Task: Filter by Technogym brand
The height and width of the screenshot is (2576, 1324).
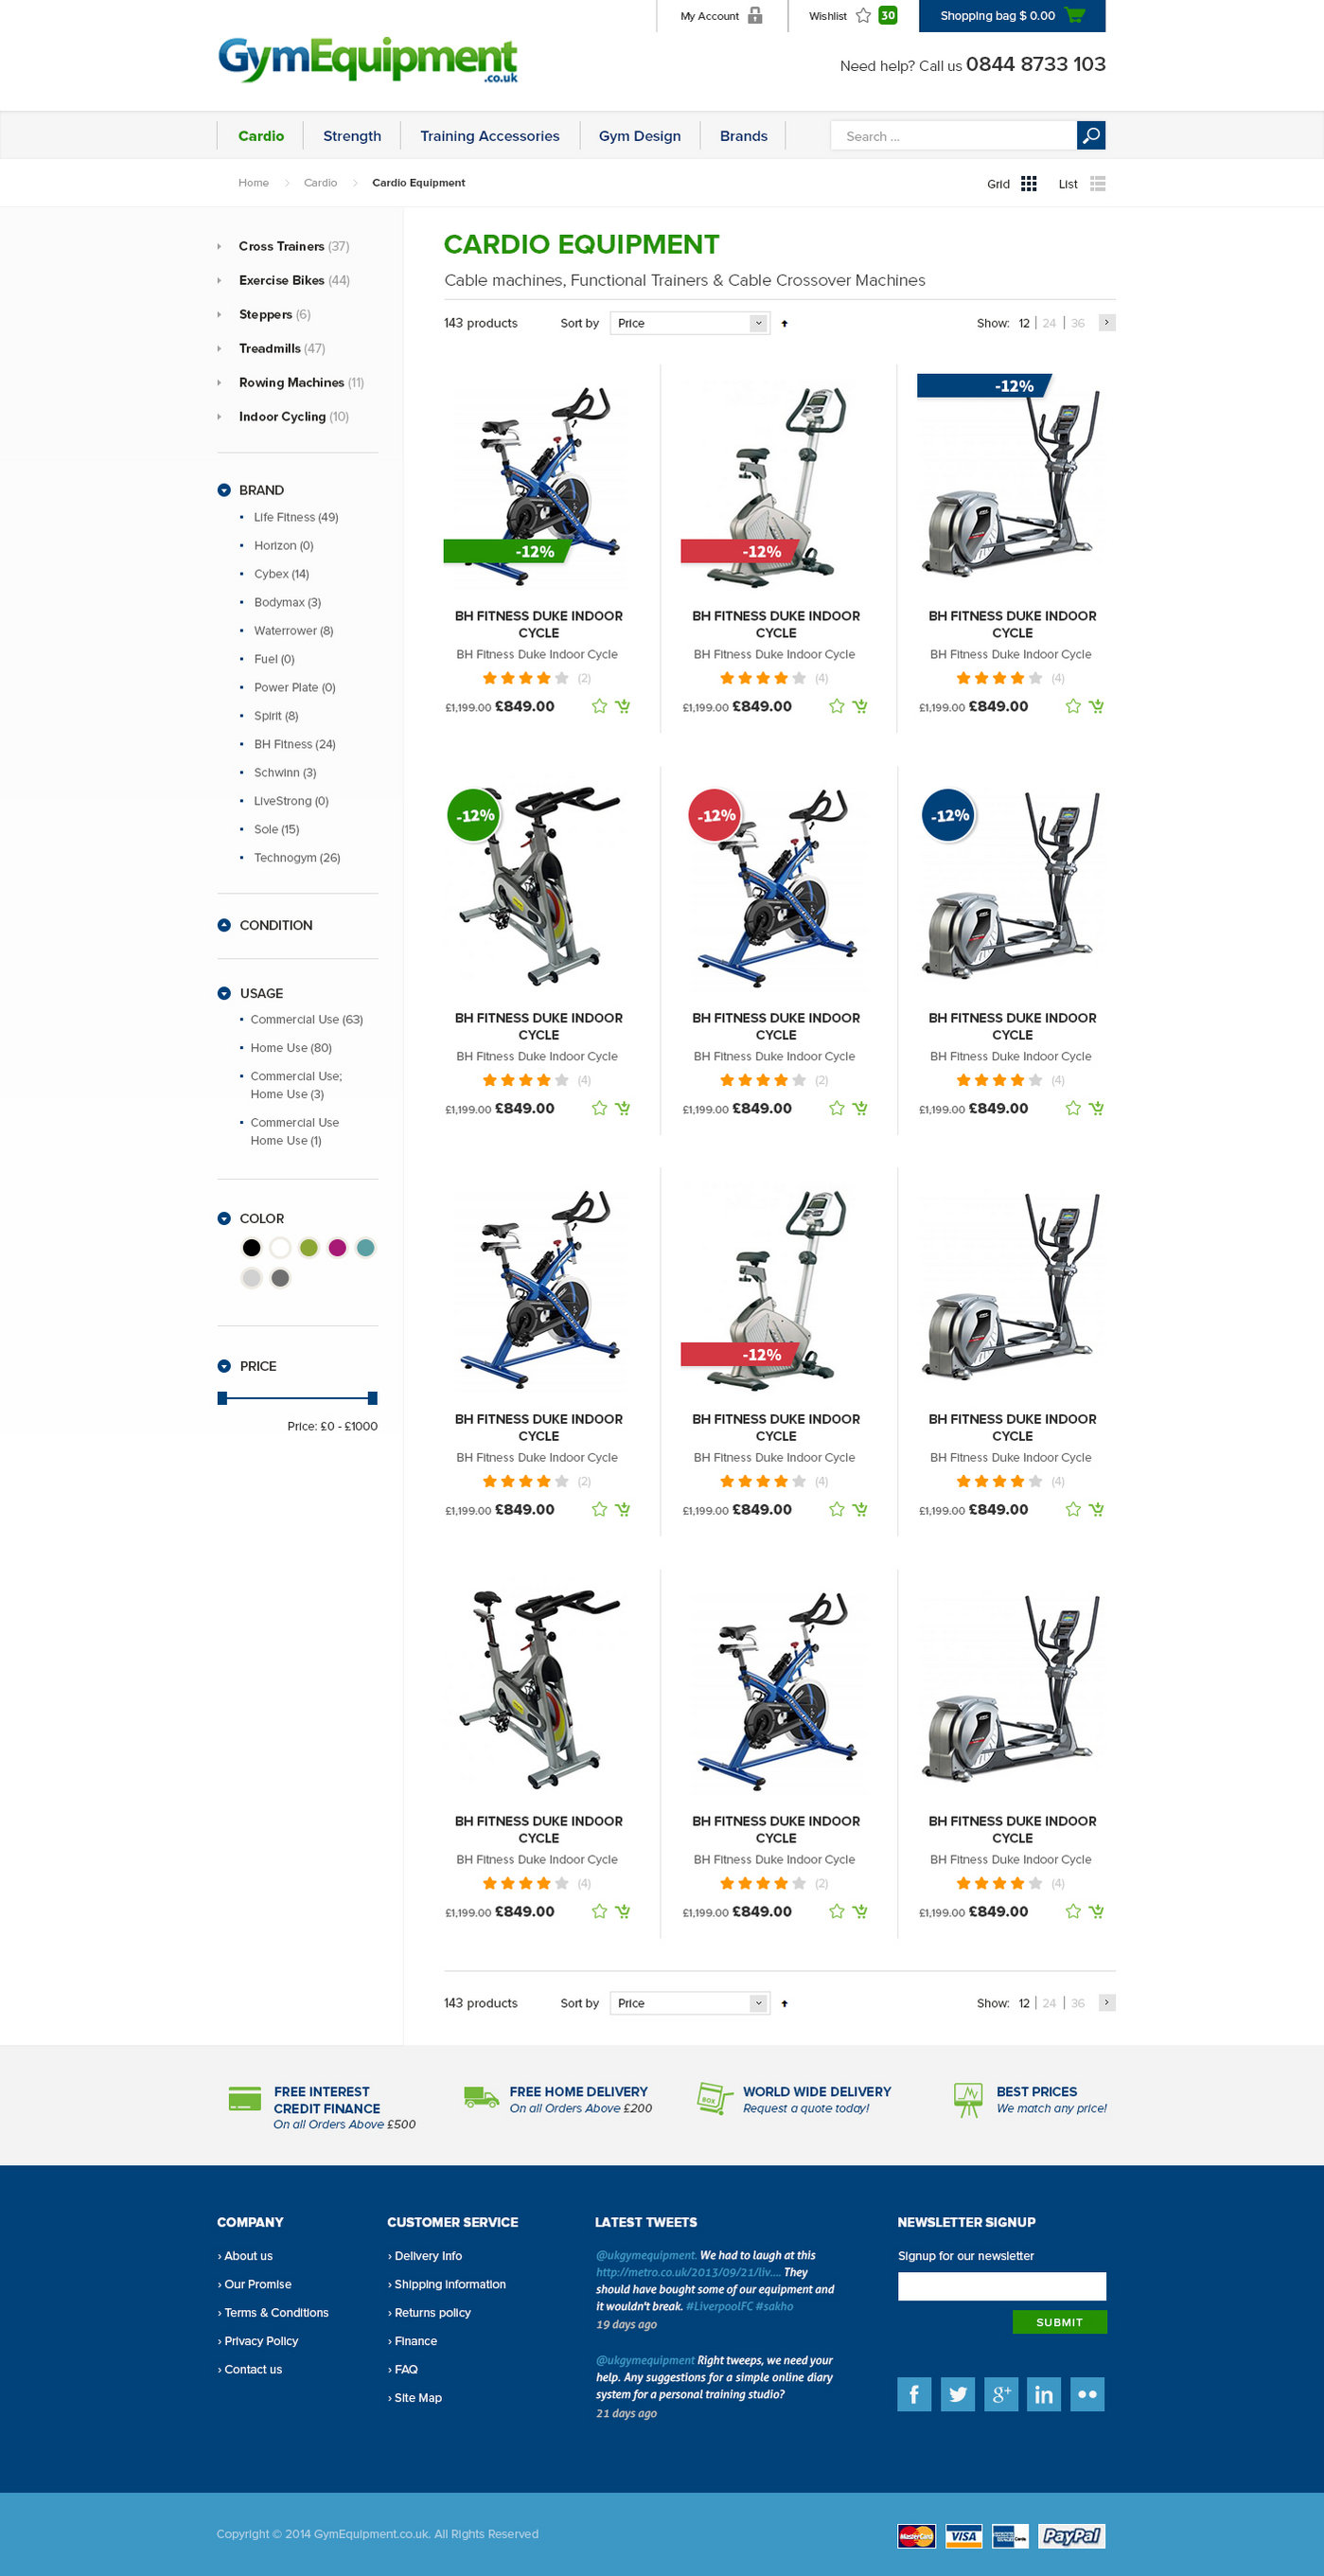Action: click(297, 858)
